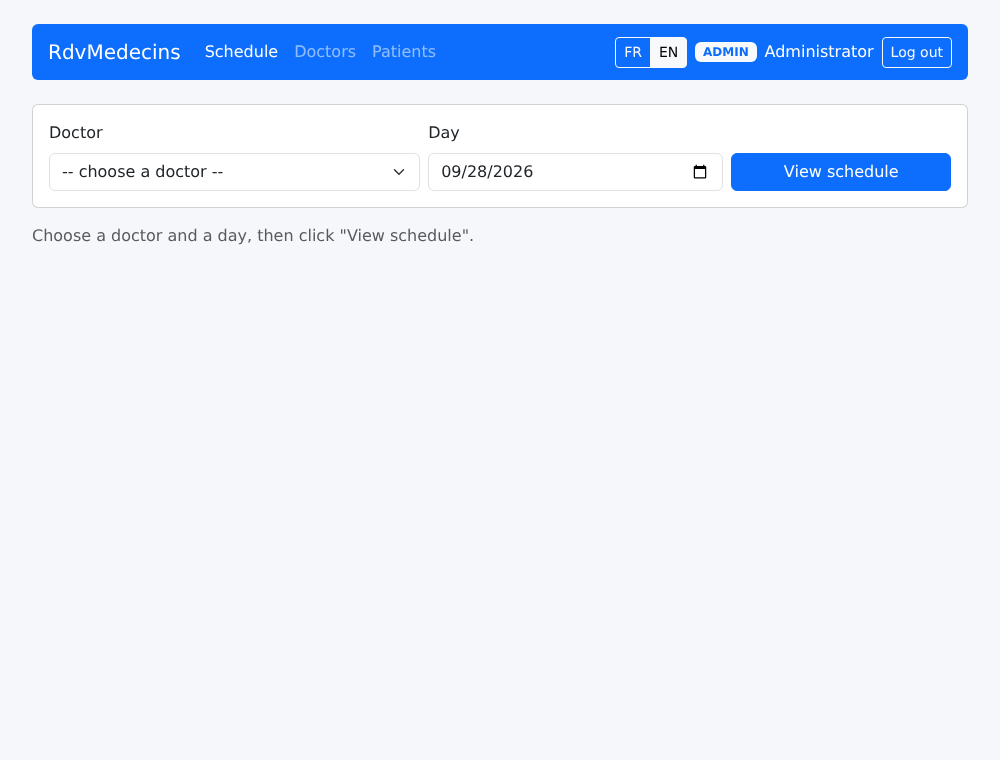Log out of the Administrator account
Viewport: 1000px width, 760px height.
tap(916, 52)
